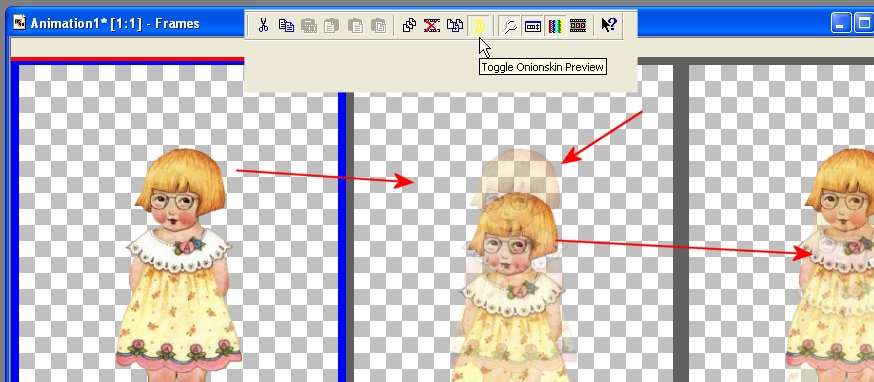Click the rainbow color palette toolbar icon
Screen dimensions: 874x382
[x=555, y=25]
